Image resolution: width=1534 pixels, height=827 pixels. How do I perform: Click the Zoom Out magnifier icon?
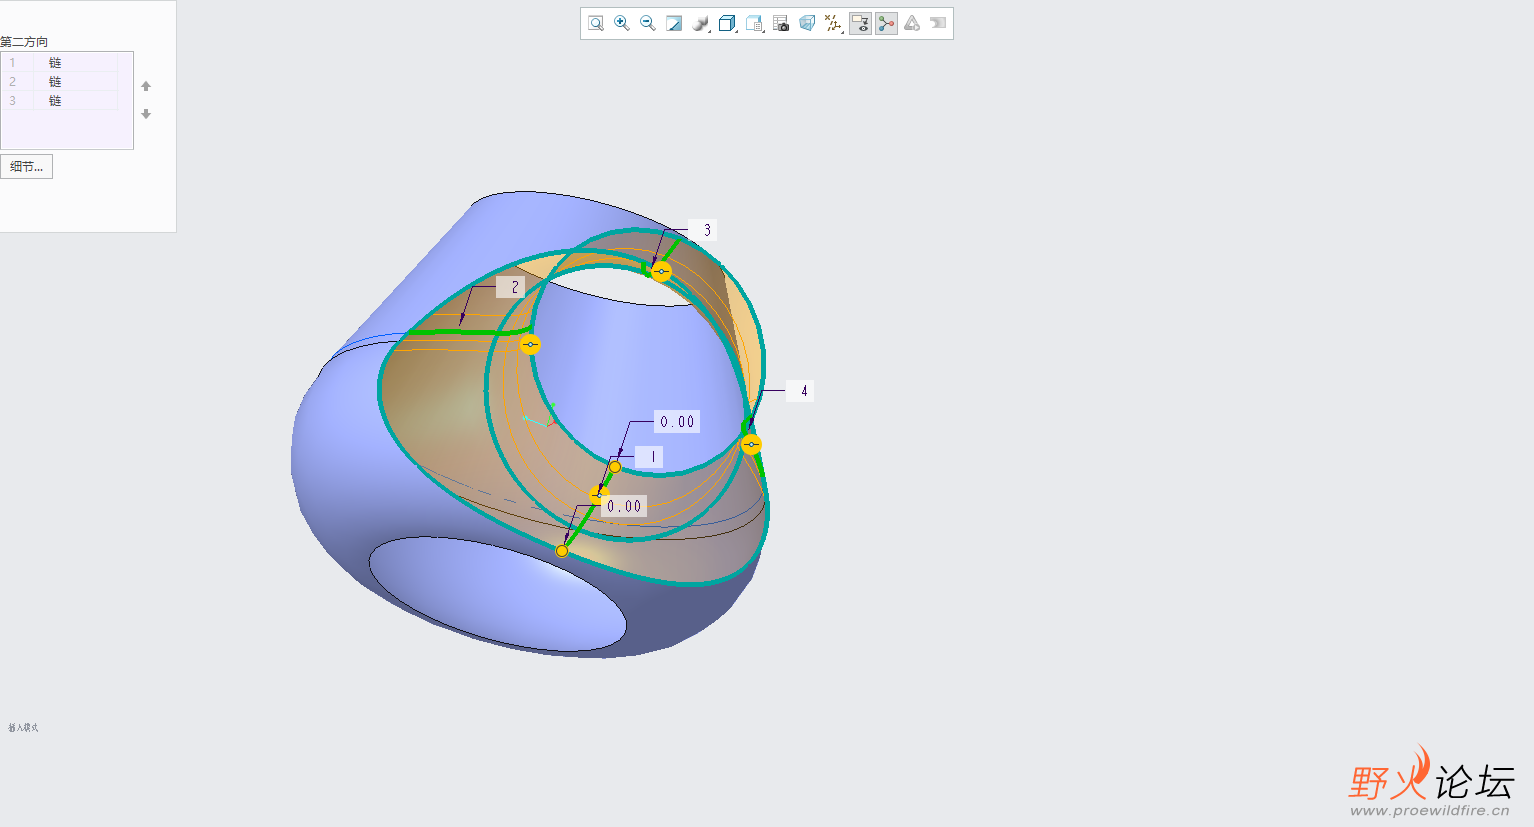[x=648, y=23]
